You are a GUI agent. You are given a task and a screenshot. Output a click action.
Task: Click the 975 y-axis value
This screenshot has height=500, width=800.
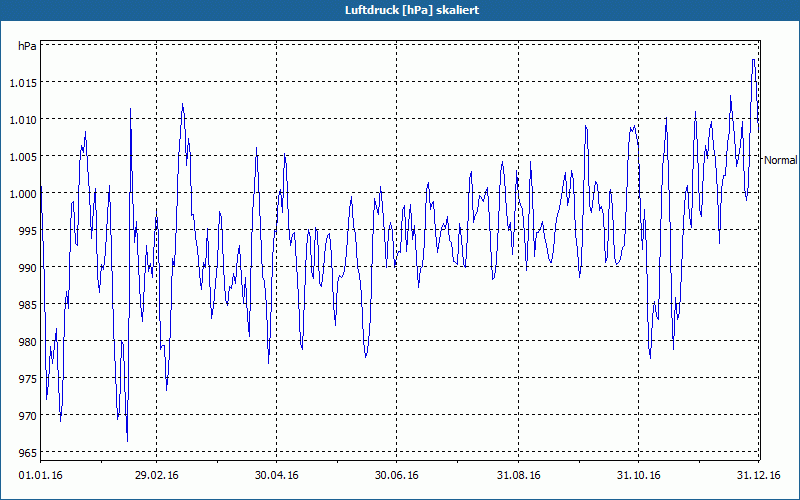(28, 379)
